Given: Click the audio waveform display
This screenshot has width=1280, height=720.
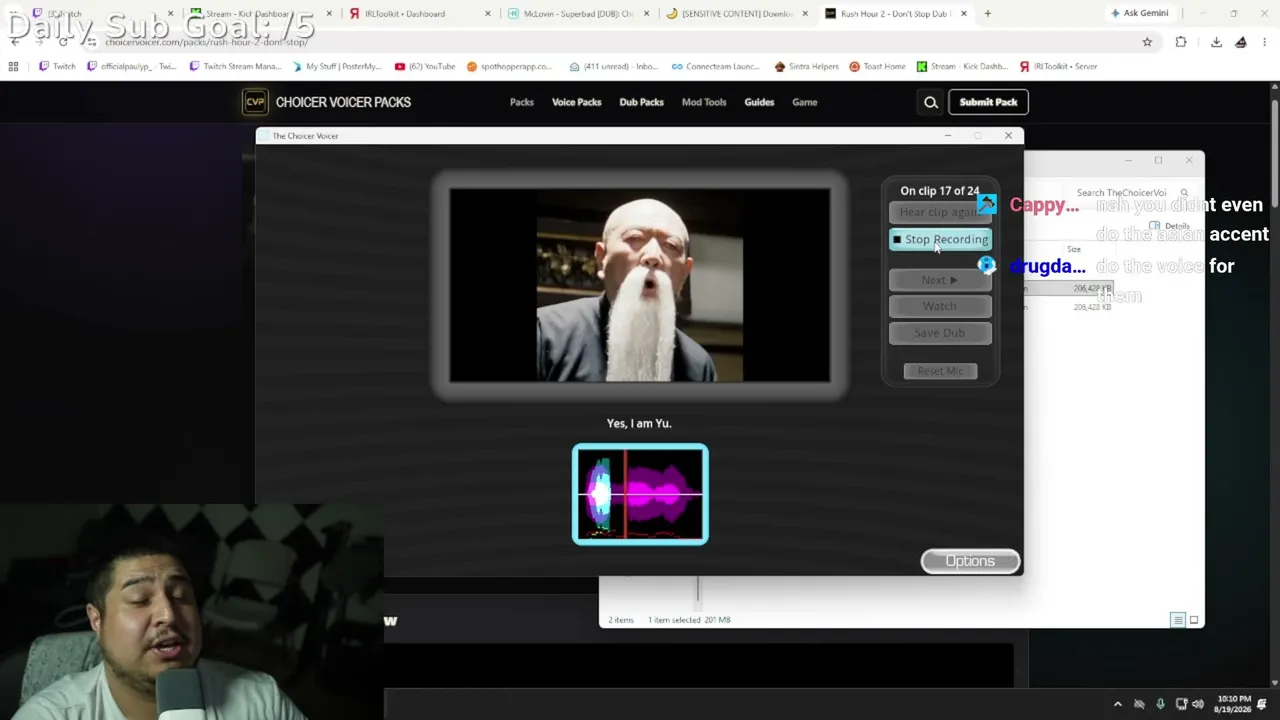Looking at the screenshot, I should (x=640, y=495).
